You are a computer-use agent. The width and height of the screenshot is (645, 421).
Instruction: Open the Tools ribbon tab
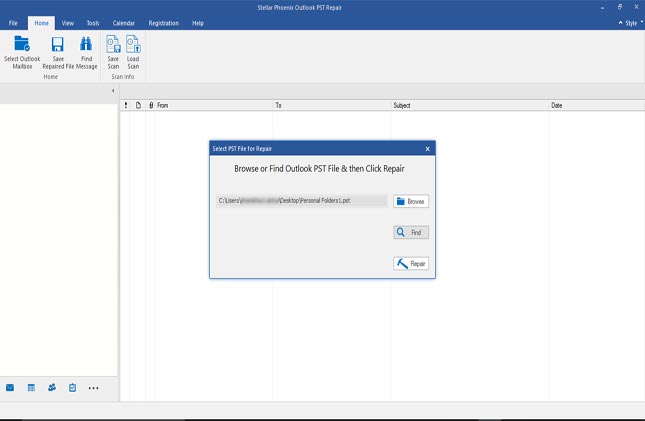(x=93, y=22)
